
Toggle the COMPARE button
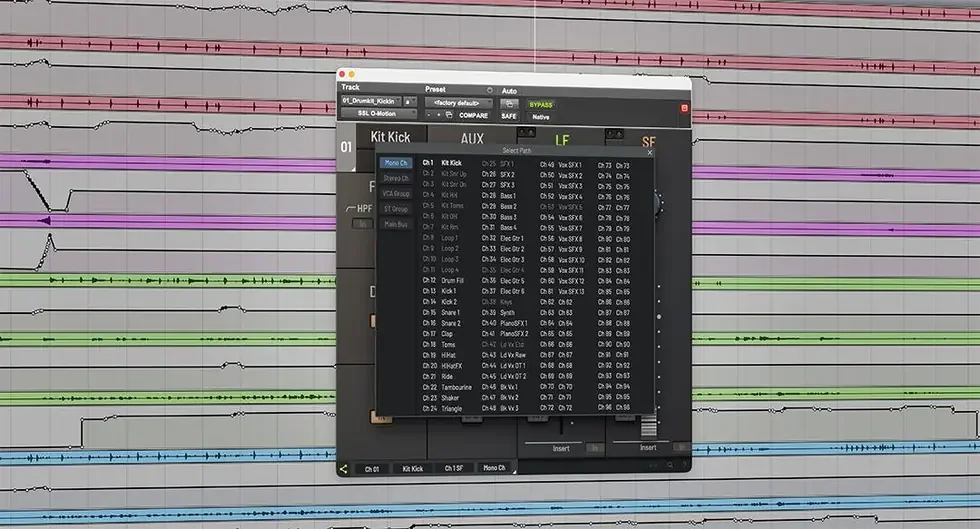click(x=473, y=116)
